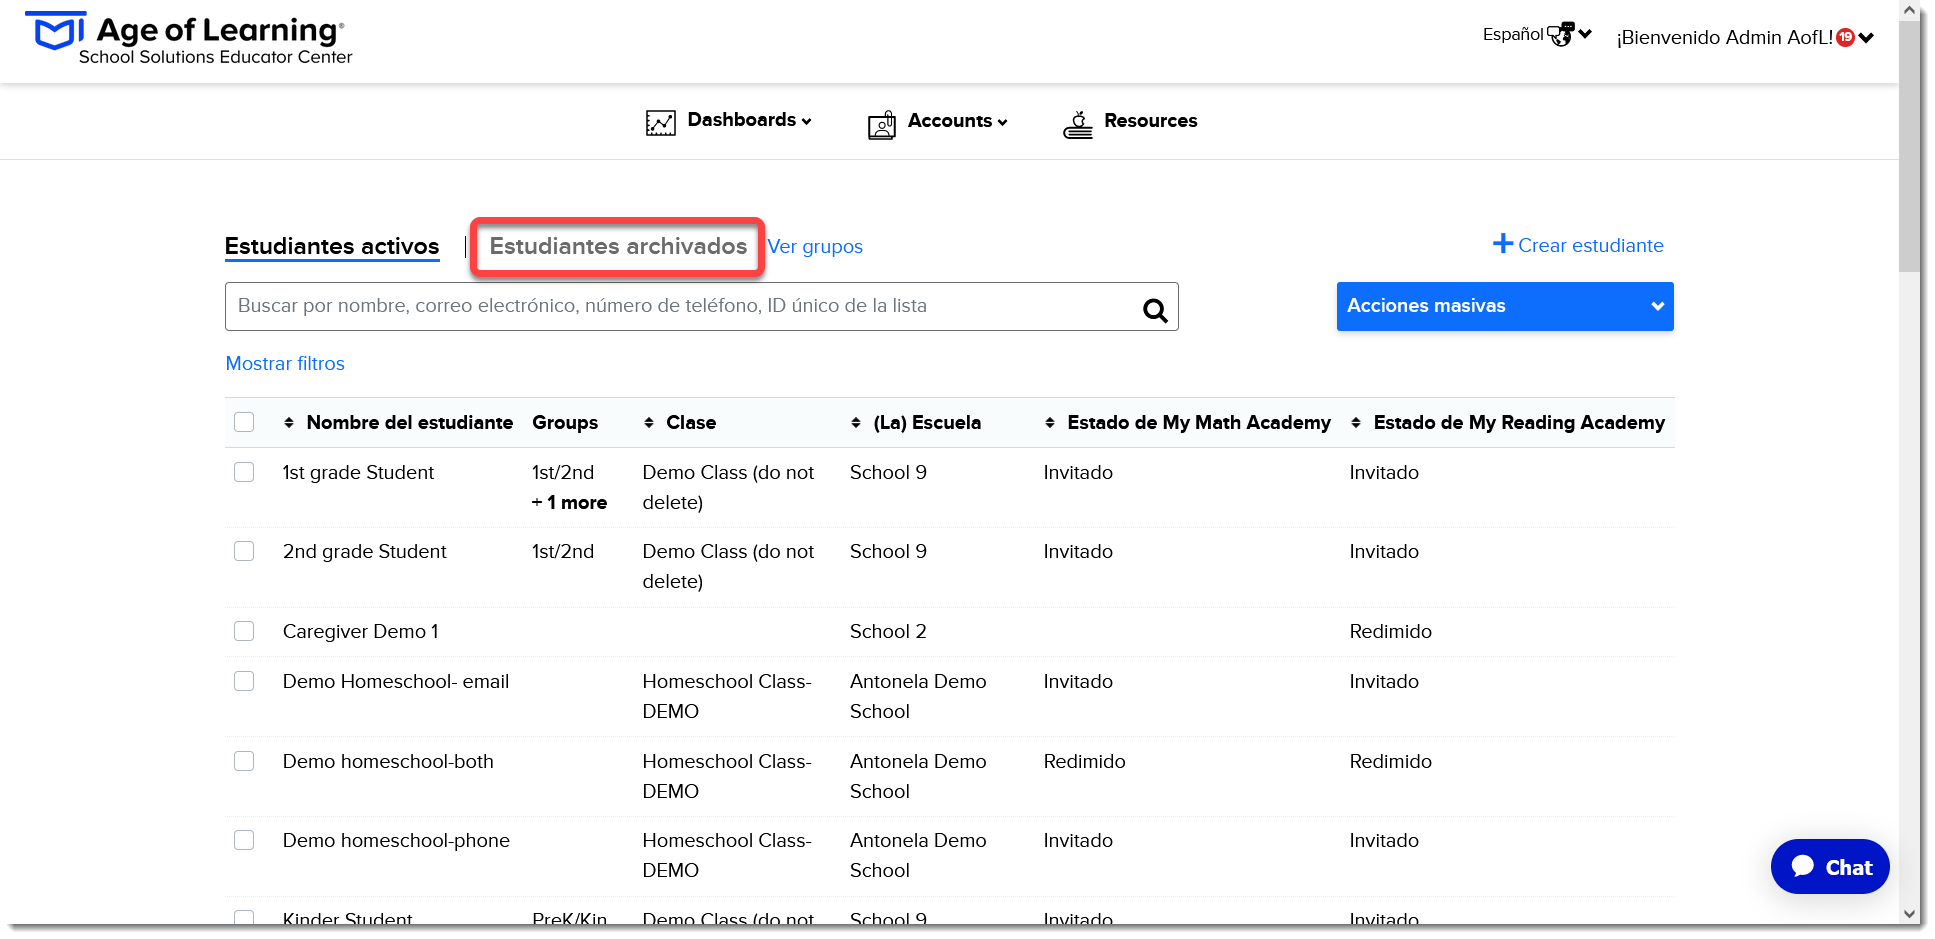Click 'Redimido' Reading status for Caregiver Demo 1
1935x939 pixels.
click(x=1390, y=632)
